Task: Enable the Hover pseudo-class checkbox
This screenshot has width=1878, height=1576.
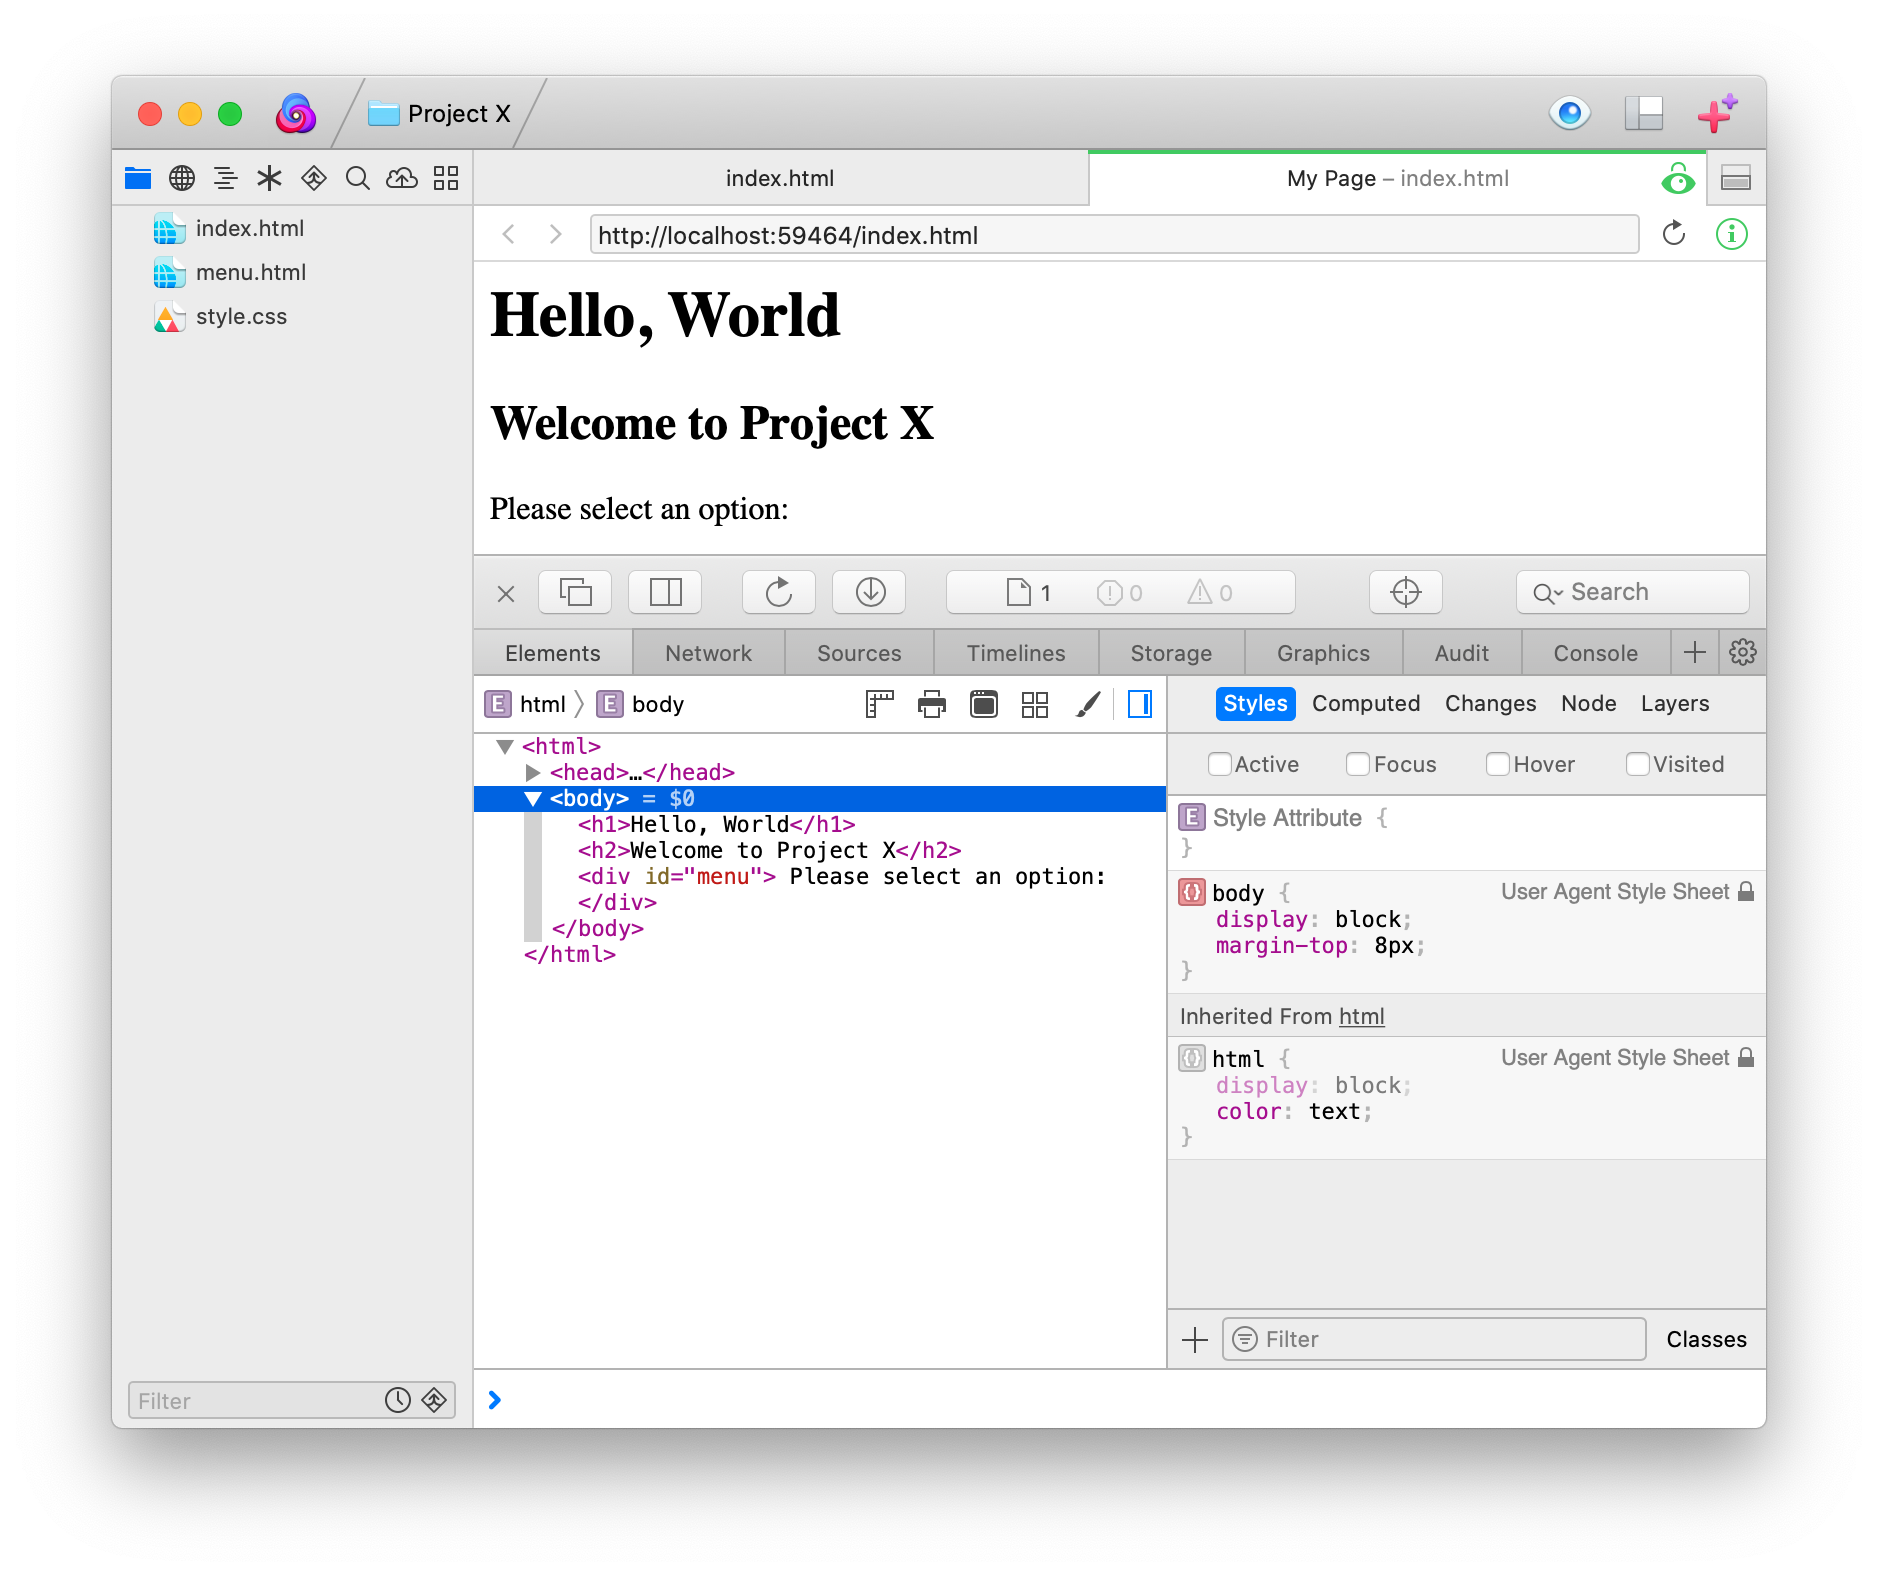Action: point(1498,764)
